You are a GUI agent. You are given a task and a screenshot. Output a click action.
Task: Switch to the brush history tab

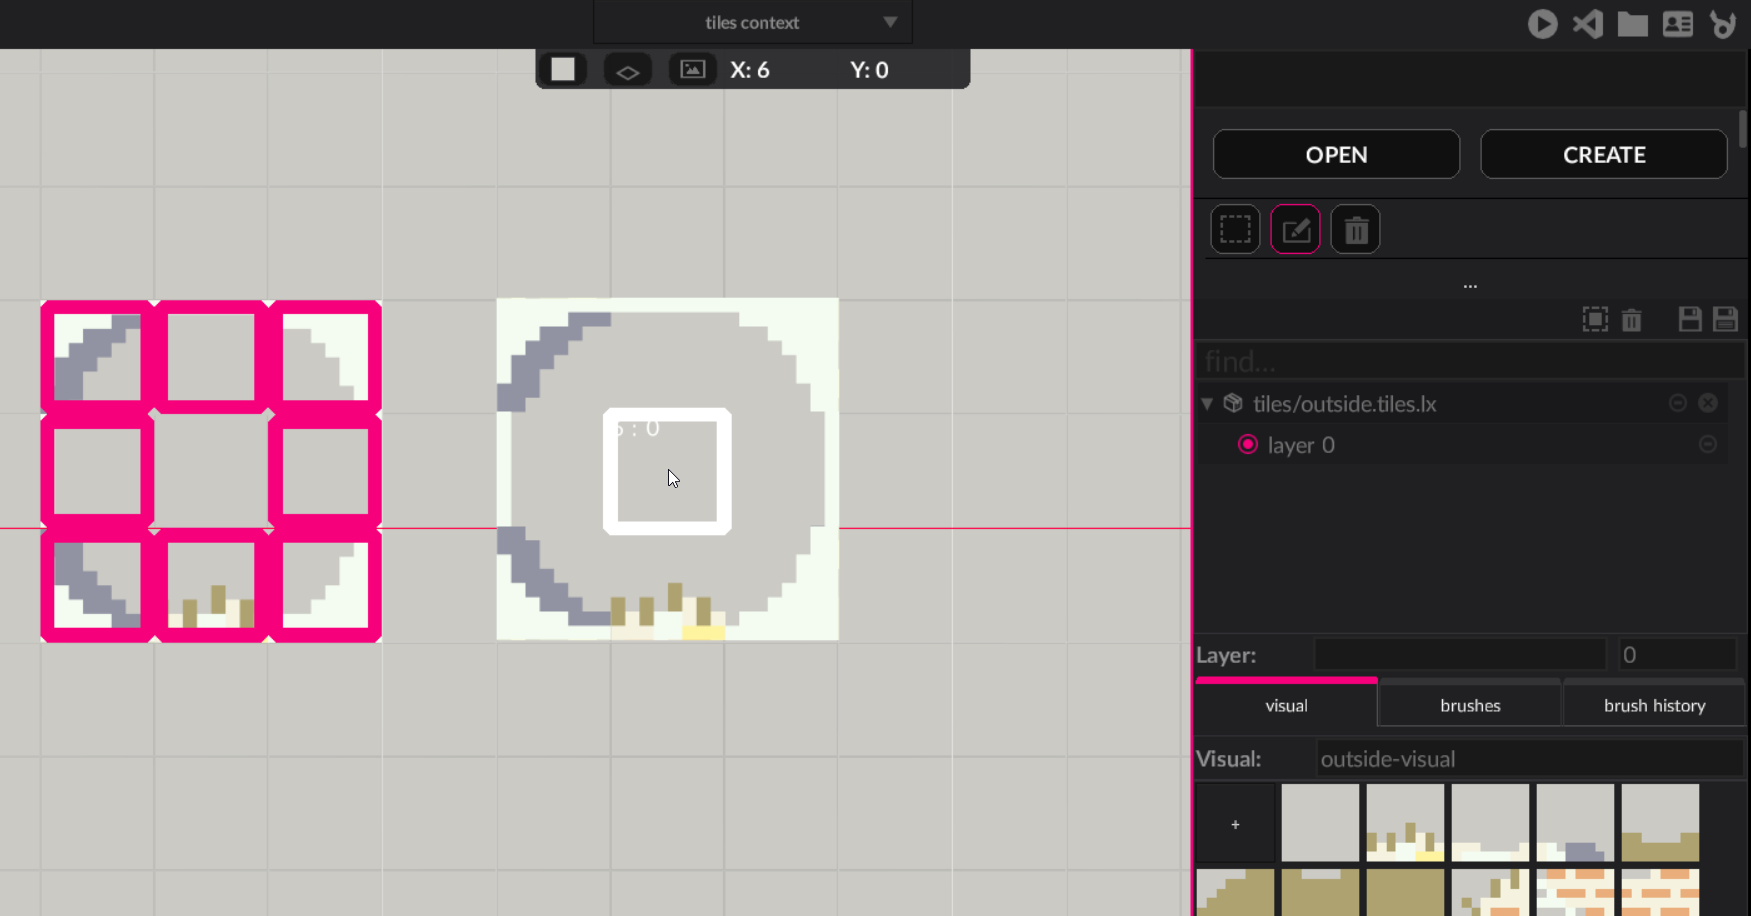pos(1654,705)
